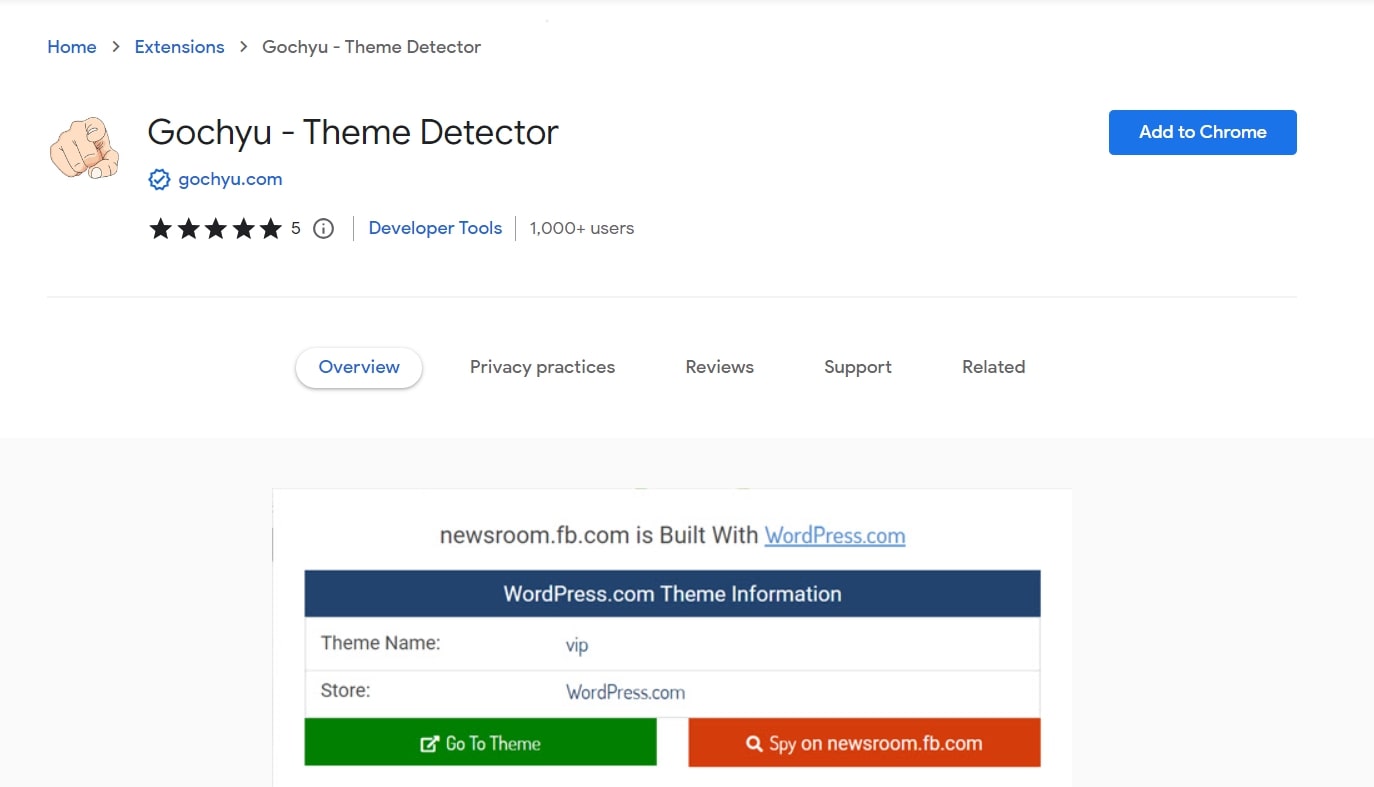Click the Gochyu - Theme Detector title heading
This screenshot has width=1374, height=787.
[352, 132]
